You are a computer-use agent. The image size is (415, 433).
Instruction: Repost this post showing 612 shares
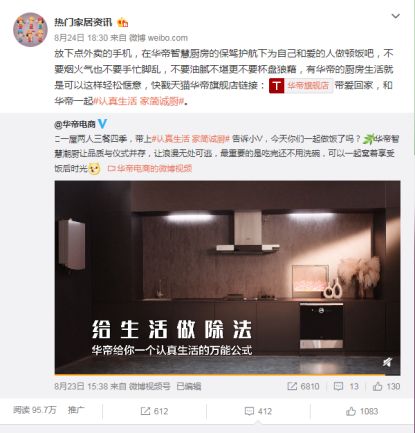click(154, 411)
